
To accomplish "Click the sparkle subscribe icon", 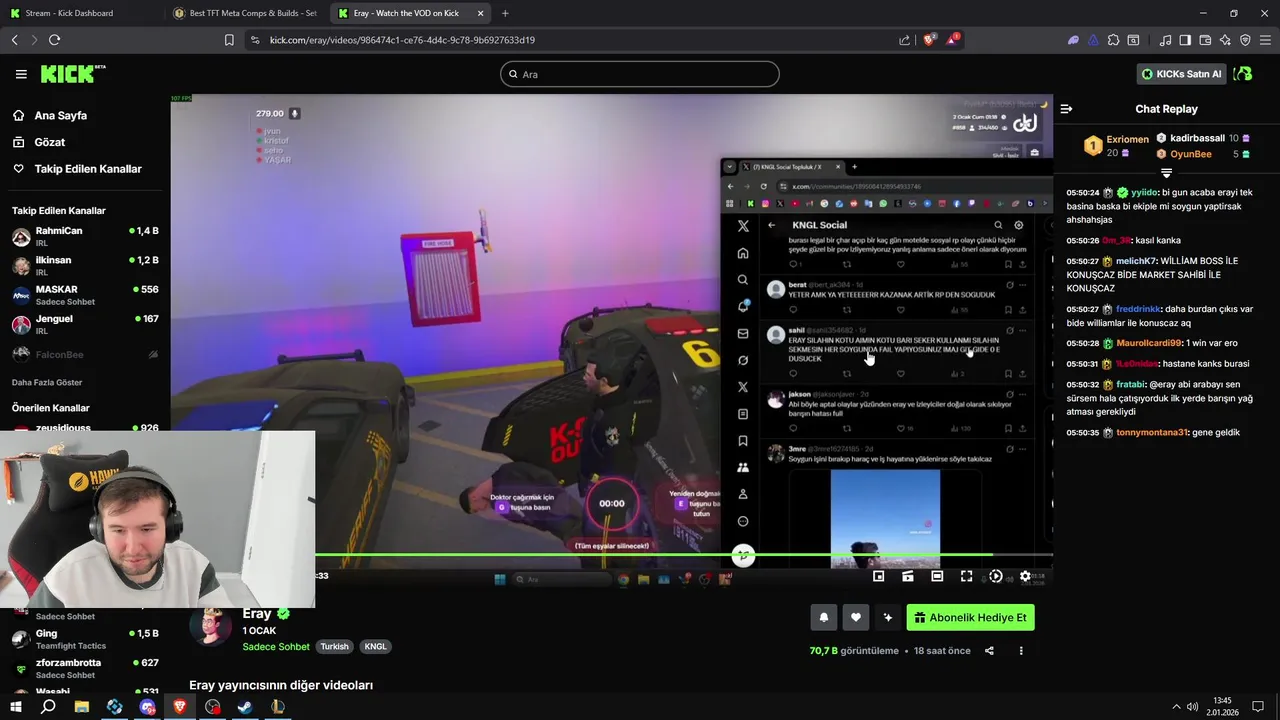I will tap(887, 618).
